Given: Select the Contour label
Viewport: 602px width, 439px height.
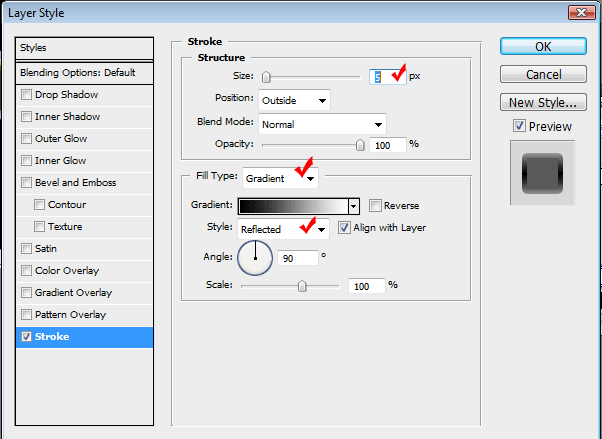Looking at the screenshot, I should tap(67, 204).
